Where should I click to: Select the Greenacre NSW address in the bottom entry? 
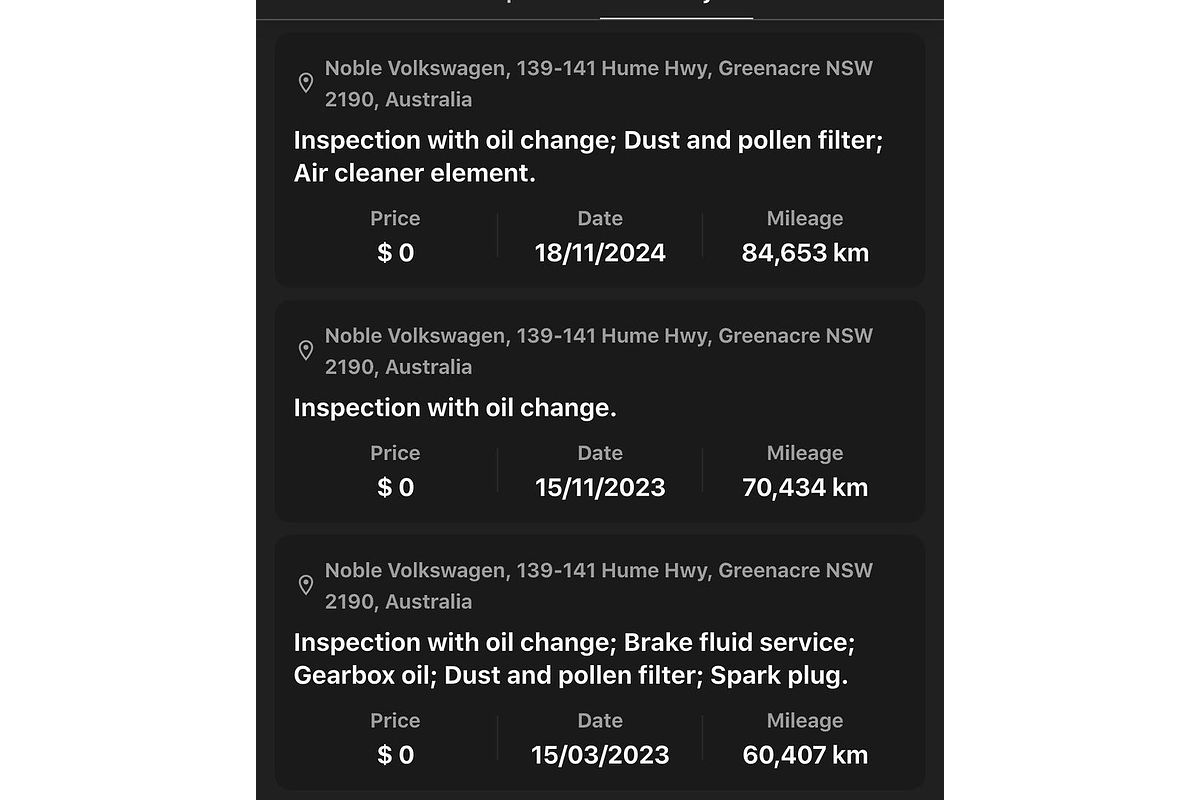[x=598, y=586]
